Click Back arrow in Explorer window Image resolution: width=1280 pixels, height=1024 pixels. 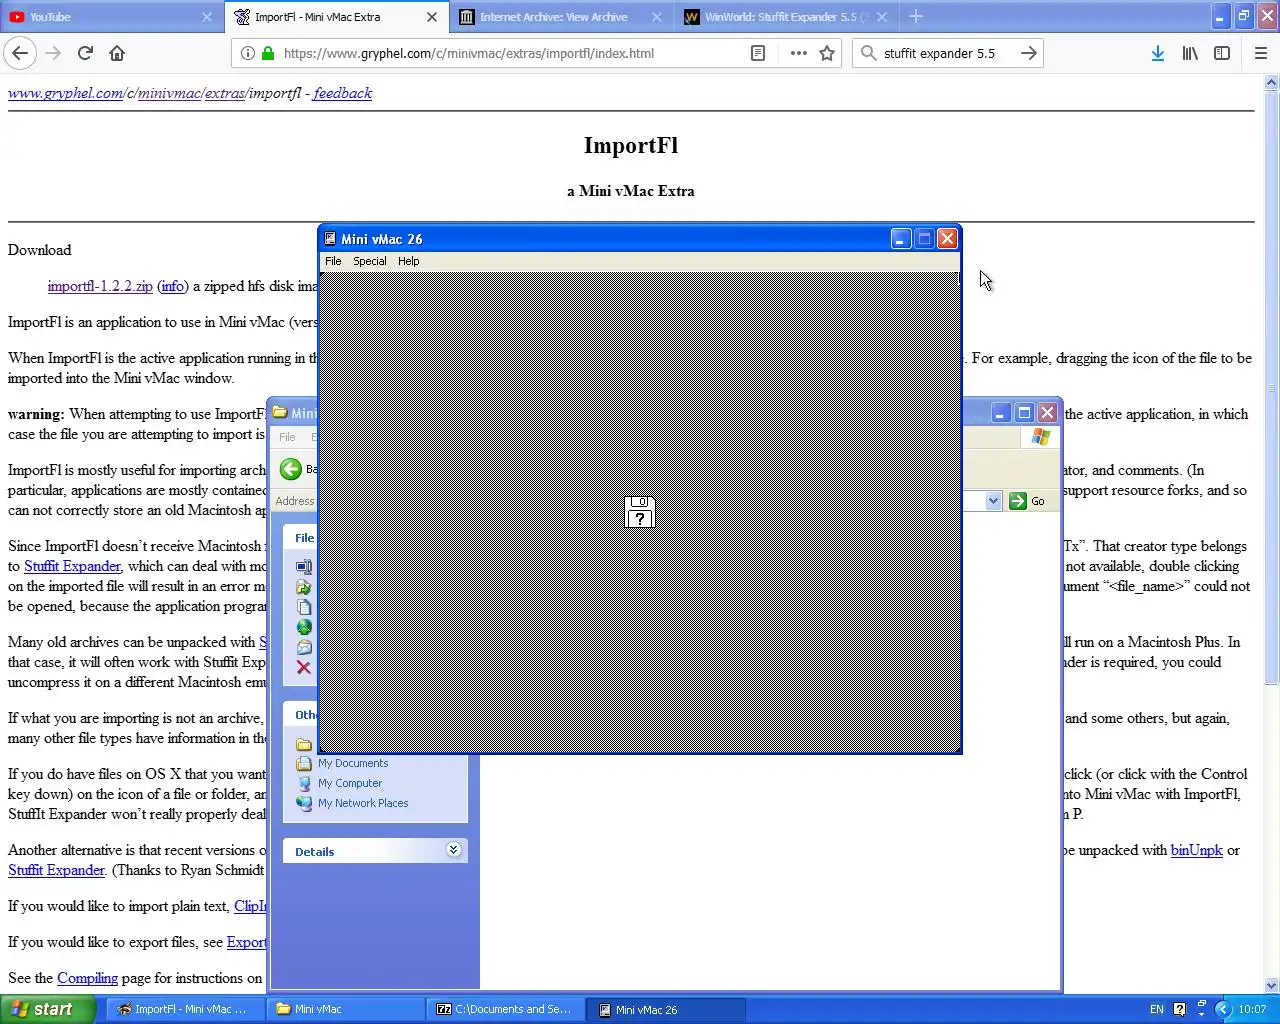click(291, 469)
